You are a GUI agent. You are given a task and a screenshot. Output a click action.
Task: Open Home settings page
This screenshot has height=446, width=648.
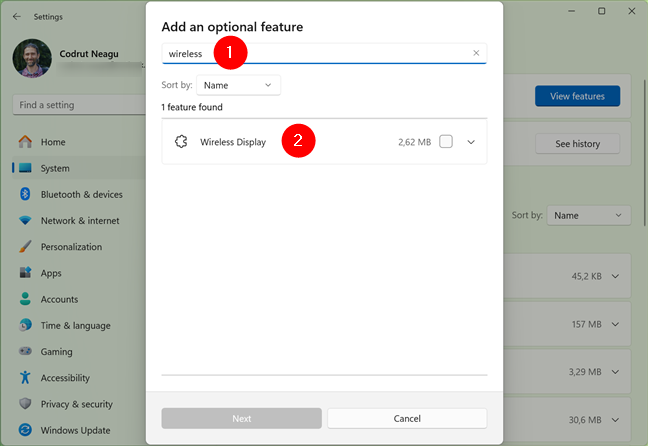[x=79, y=142]
